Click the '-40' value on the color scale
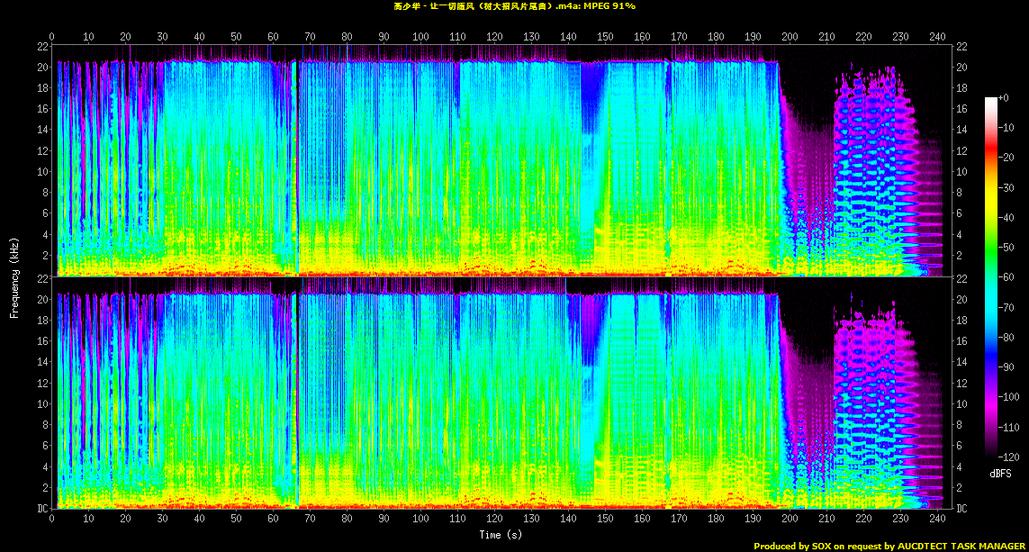1029x552 pixels. tap(1006, 217)
